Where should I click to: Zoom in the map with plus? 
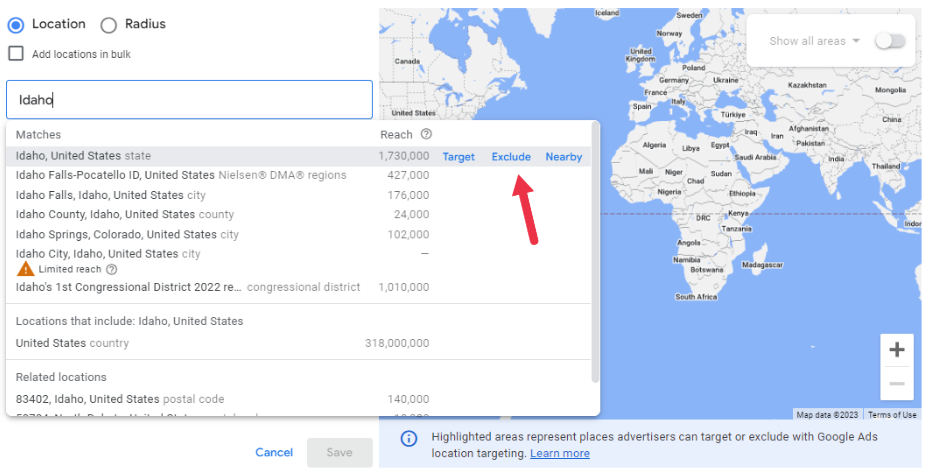[x=897, y=349]
